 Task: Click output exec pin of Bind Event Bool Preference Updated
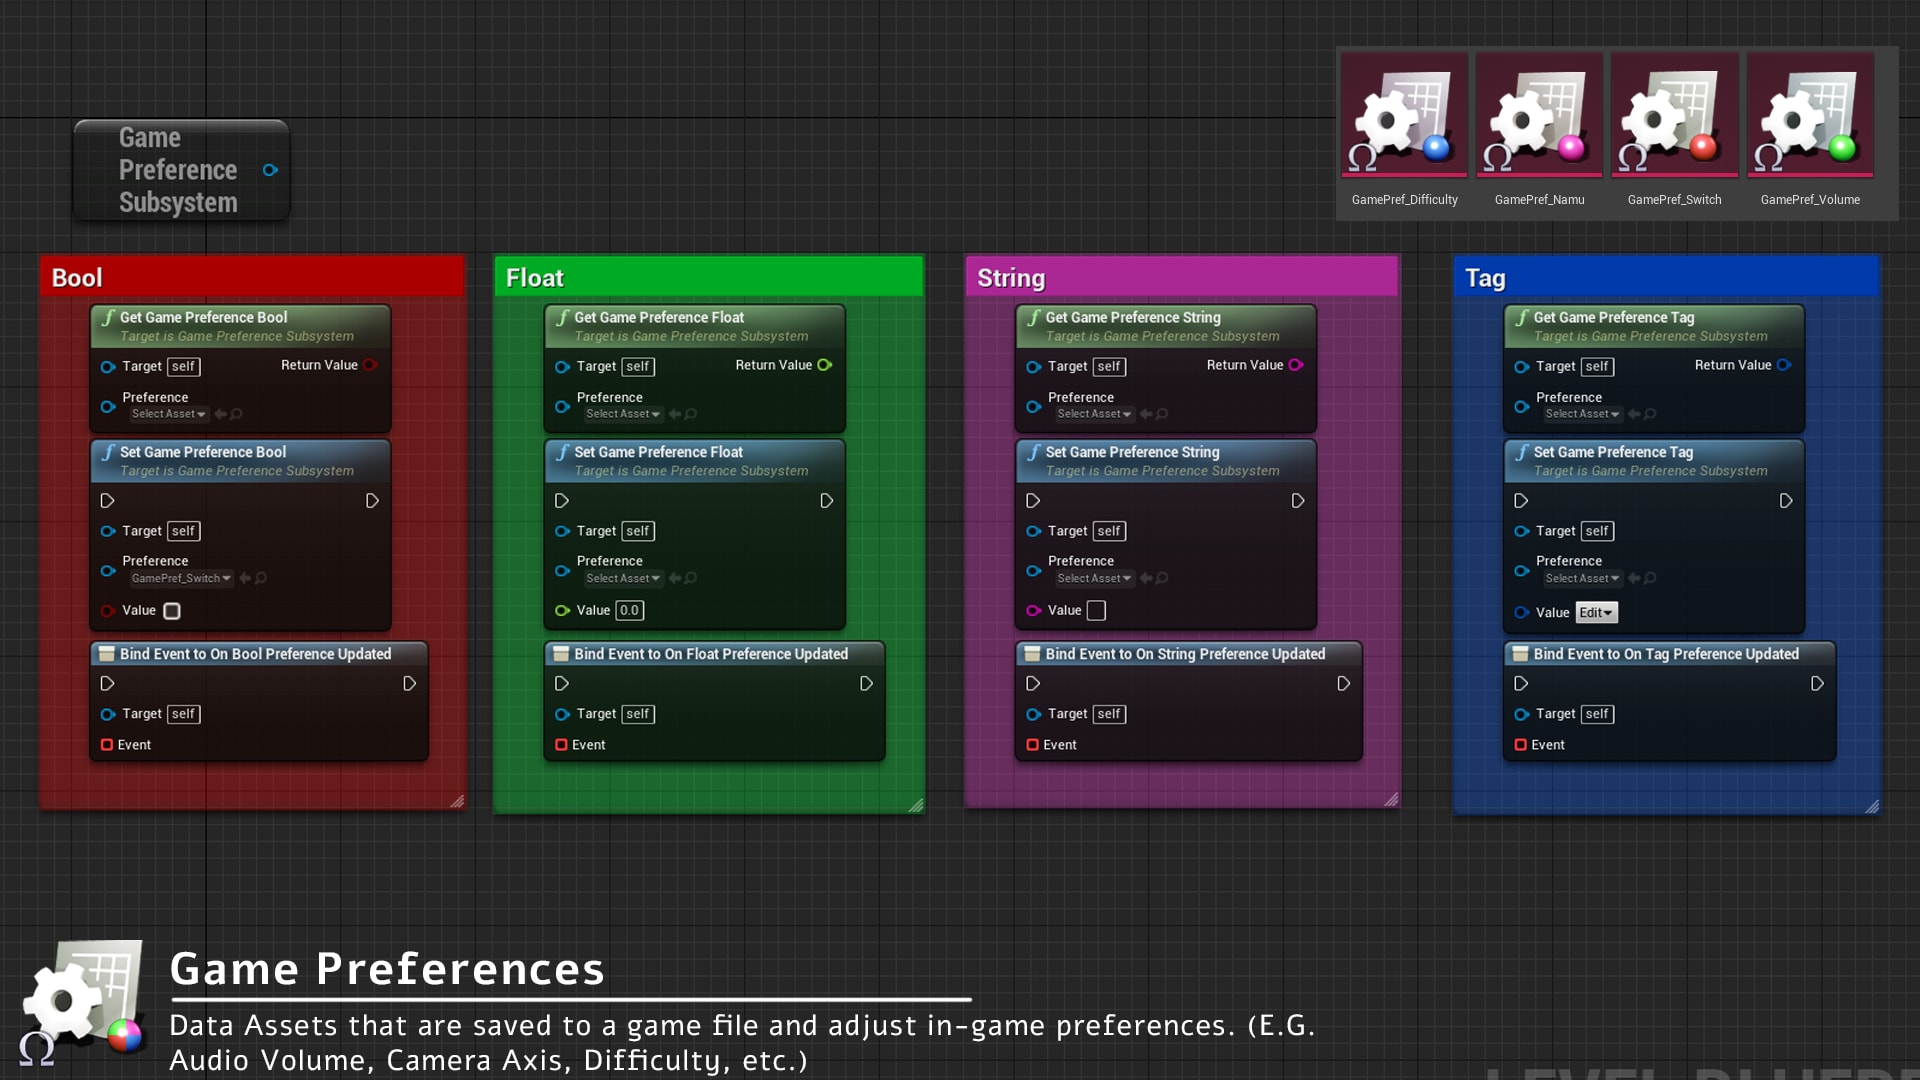click(410, 684)
